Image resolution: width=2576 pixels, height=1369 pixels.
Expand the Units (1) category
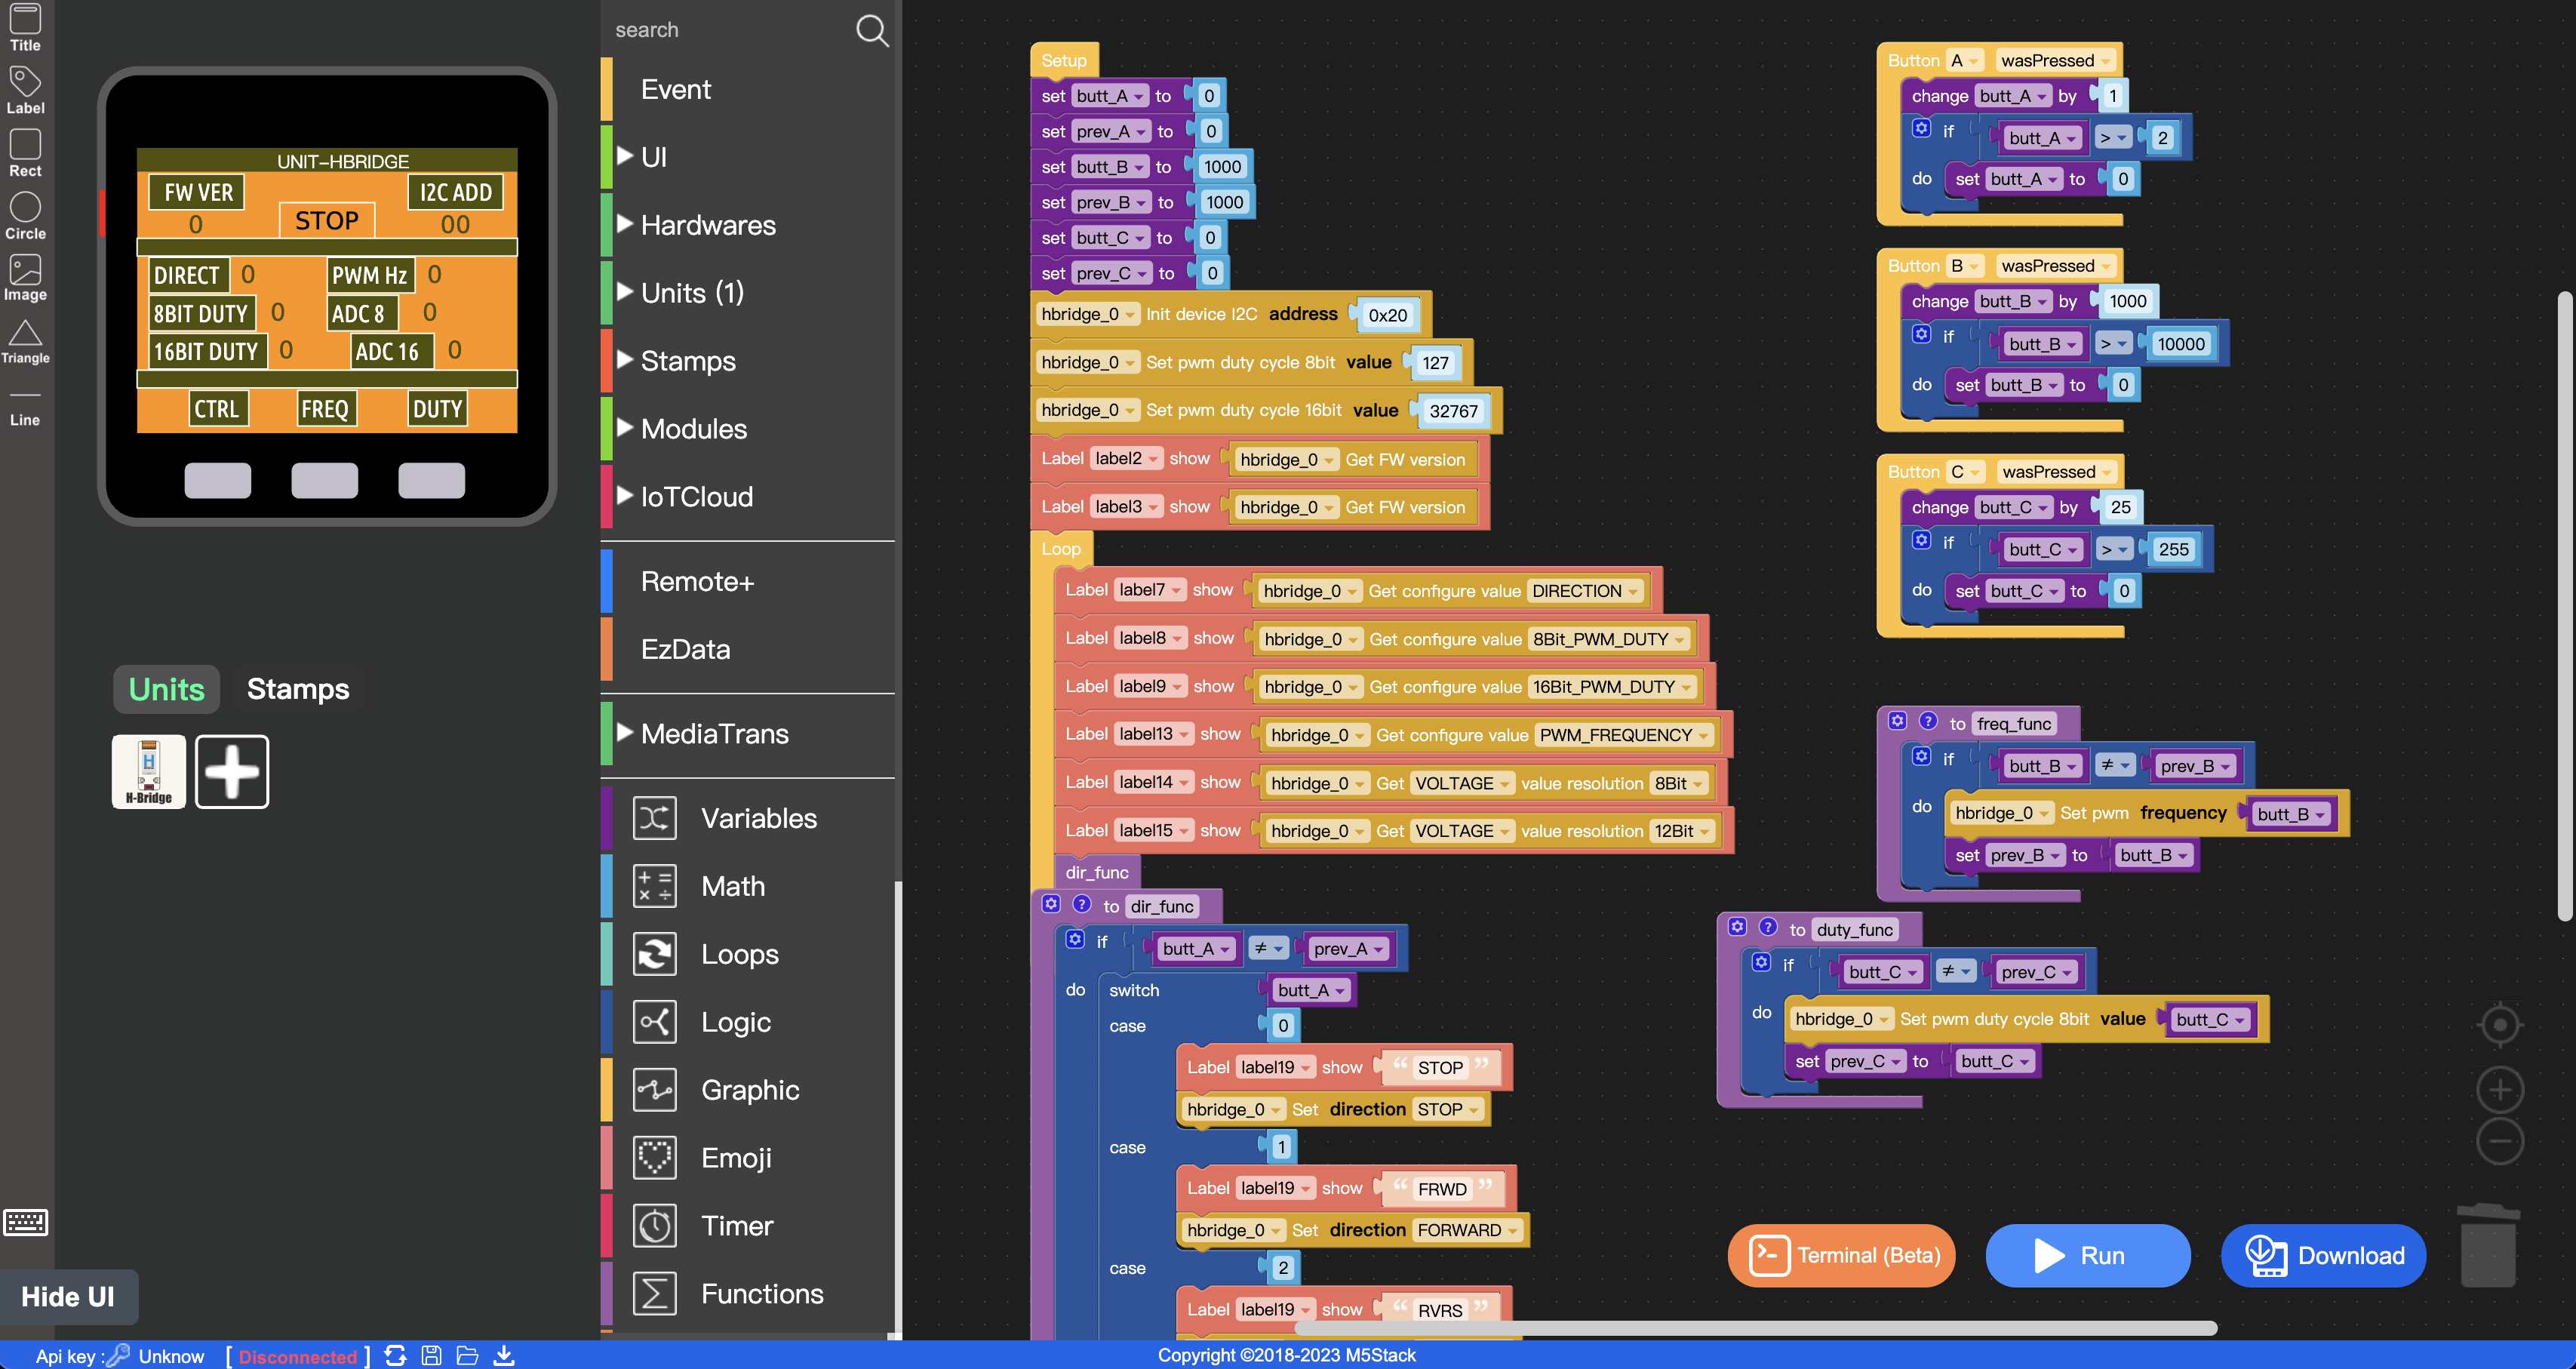click(x=692, y=293)
